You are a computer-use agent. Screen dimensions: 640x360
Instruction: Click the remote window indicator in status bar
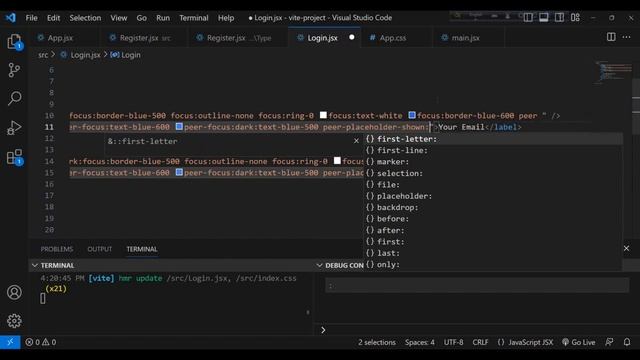click(10, 342)
